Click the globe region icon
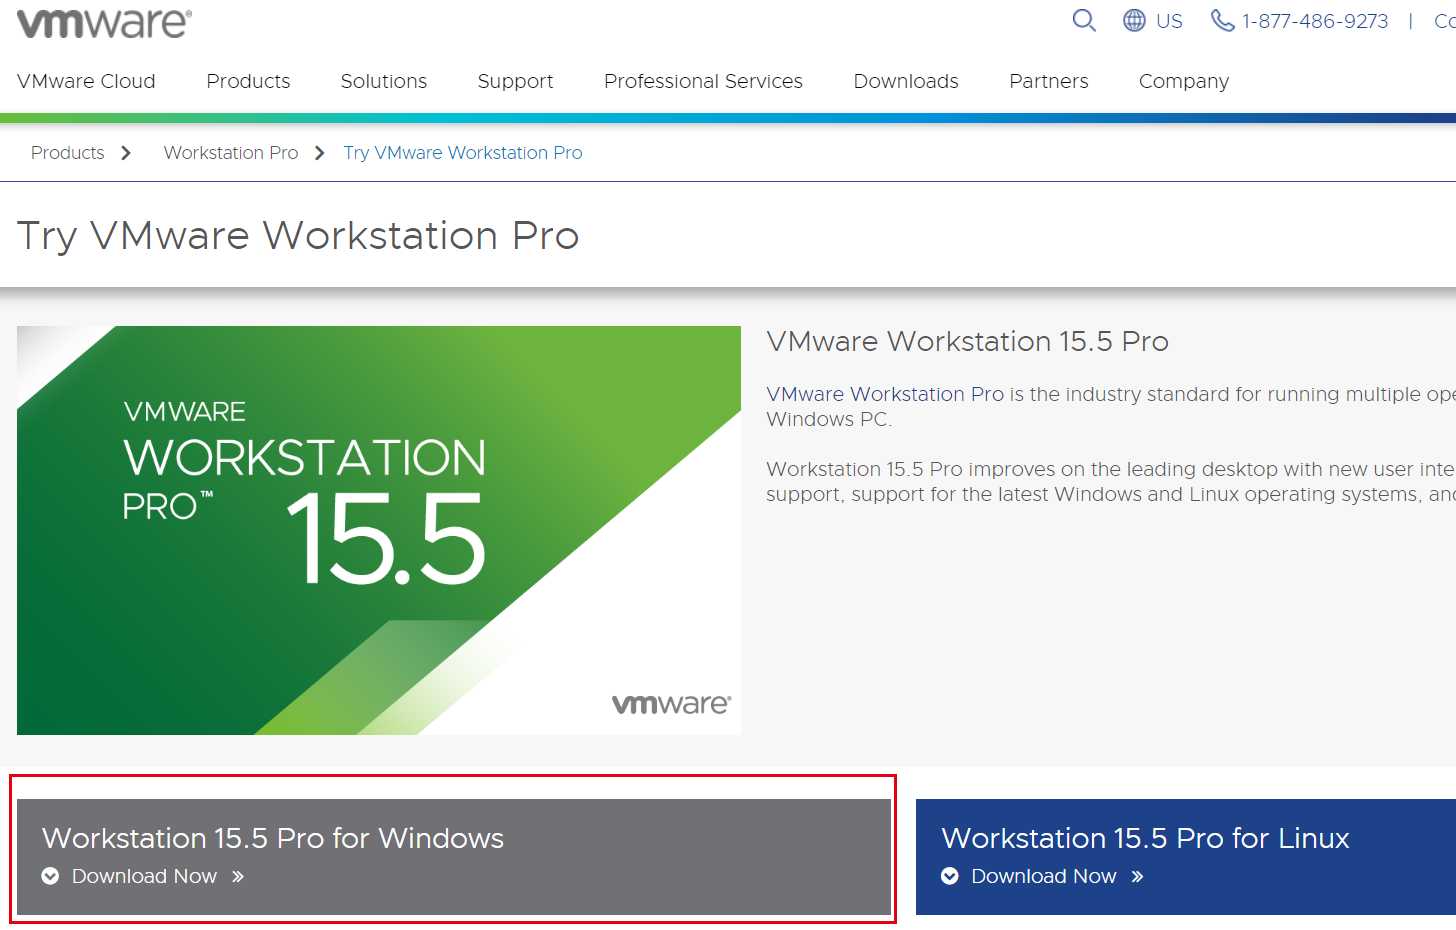This screenshot has height=930, width=1456. point(1134,20)
